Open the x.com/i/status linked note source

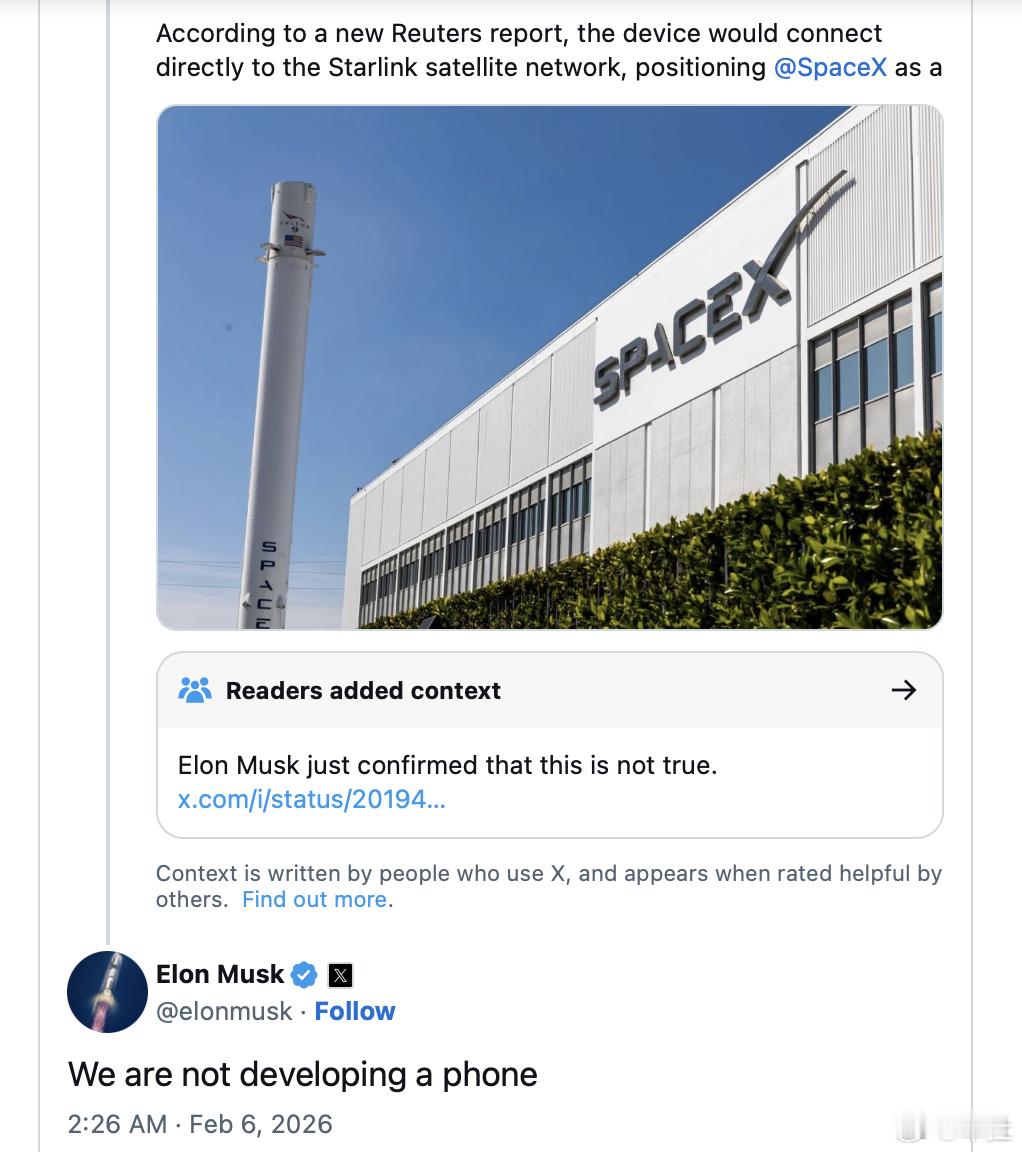pos(312,799)
